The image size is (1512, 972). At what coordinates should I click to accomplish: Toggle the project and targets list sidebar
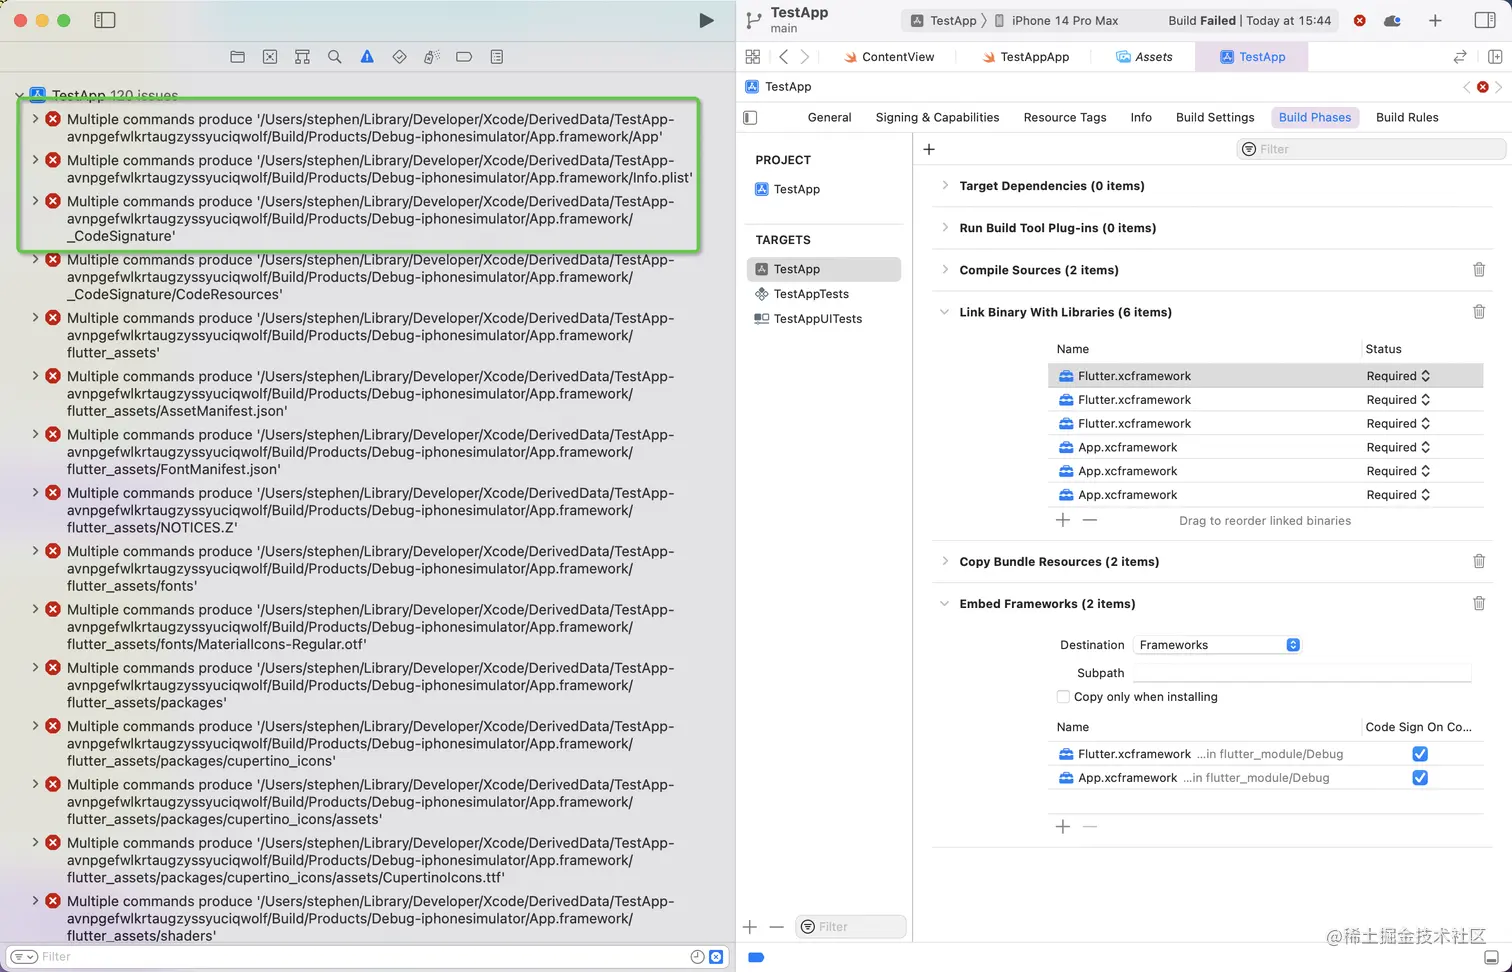751,117
